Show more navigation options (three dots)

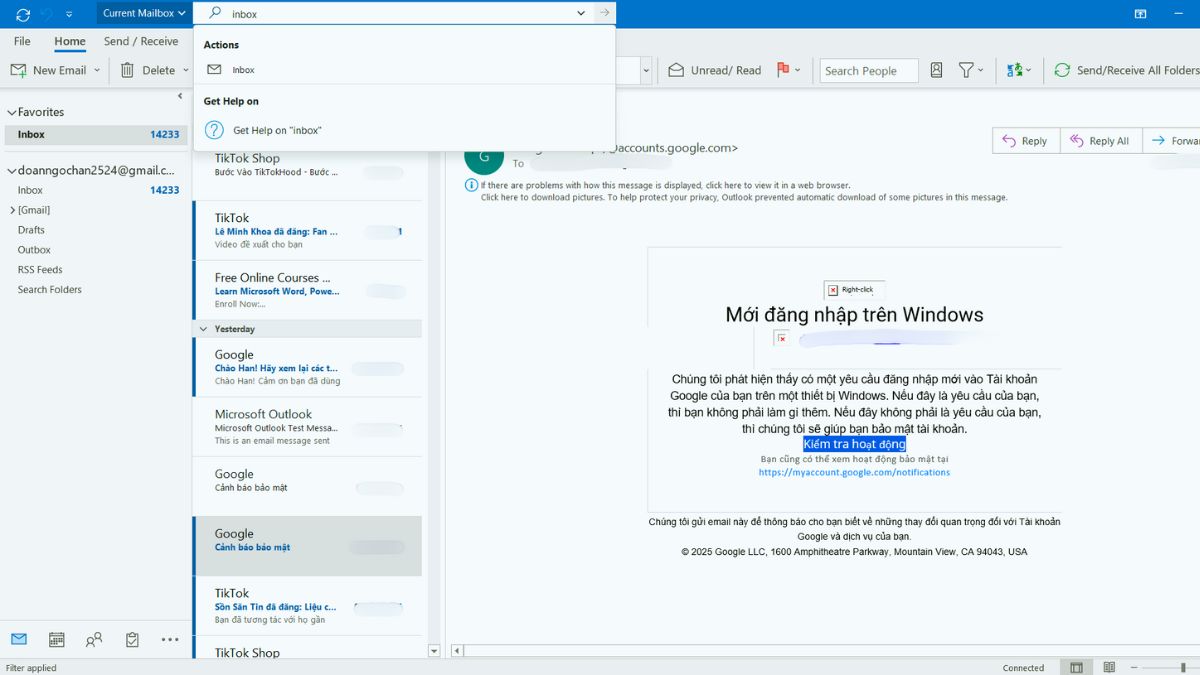coord(170,640)
